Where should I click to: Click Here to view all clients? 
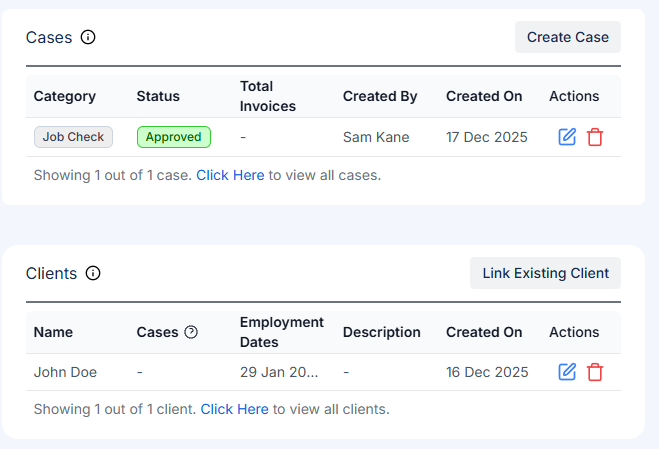[x=234, y=409]
